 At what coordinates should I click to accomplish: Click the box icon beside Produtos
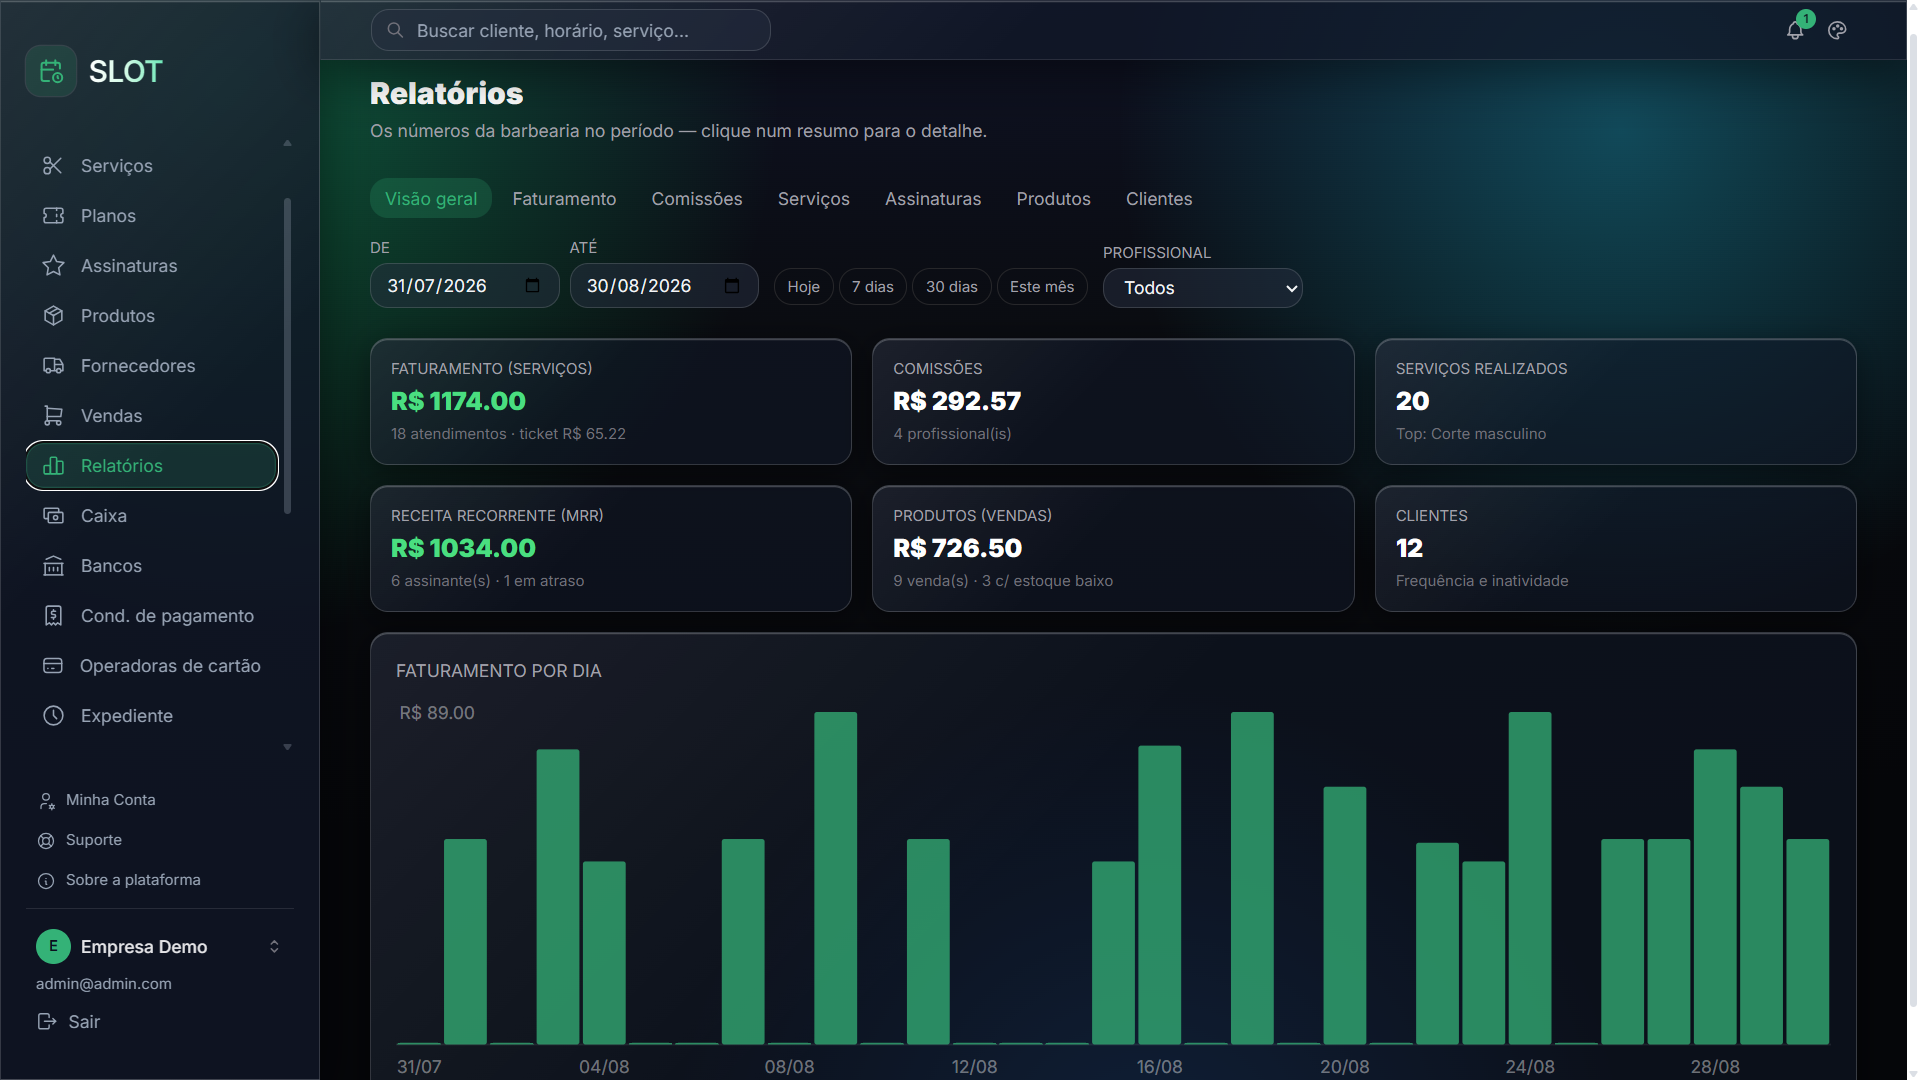coord(53,315)
